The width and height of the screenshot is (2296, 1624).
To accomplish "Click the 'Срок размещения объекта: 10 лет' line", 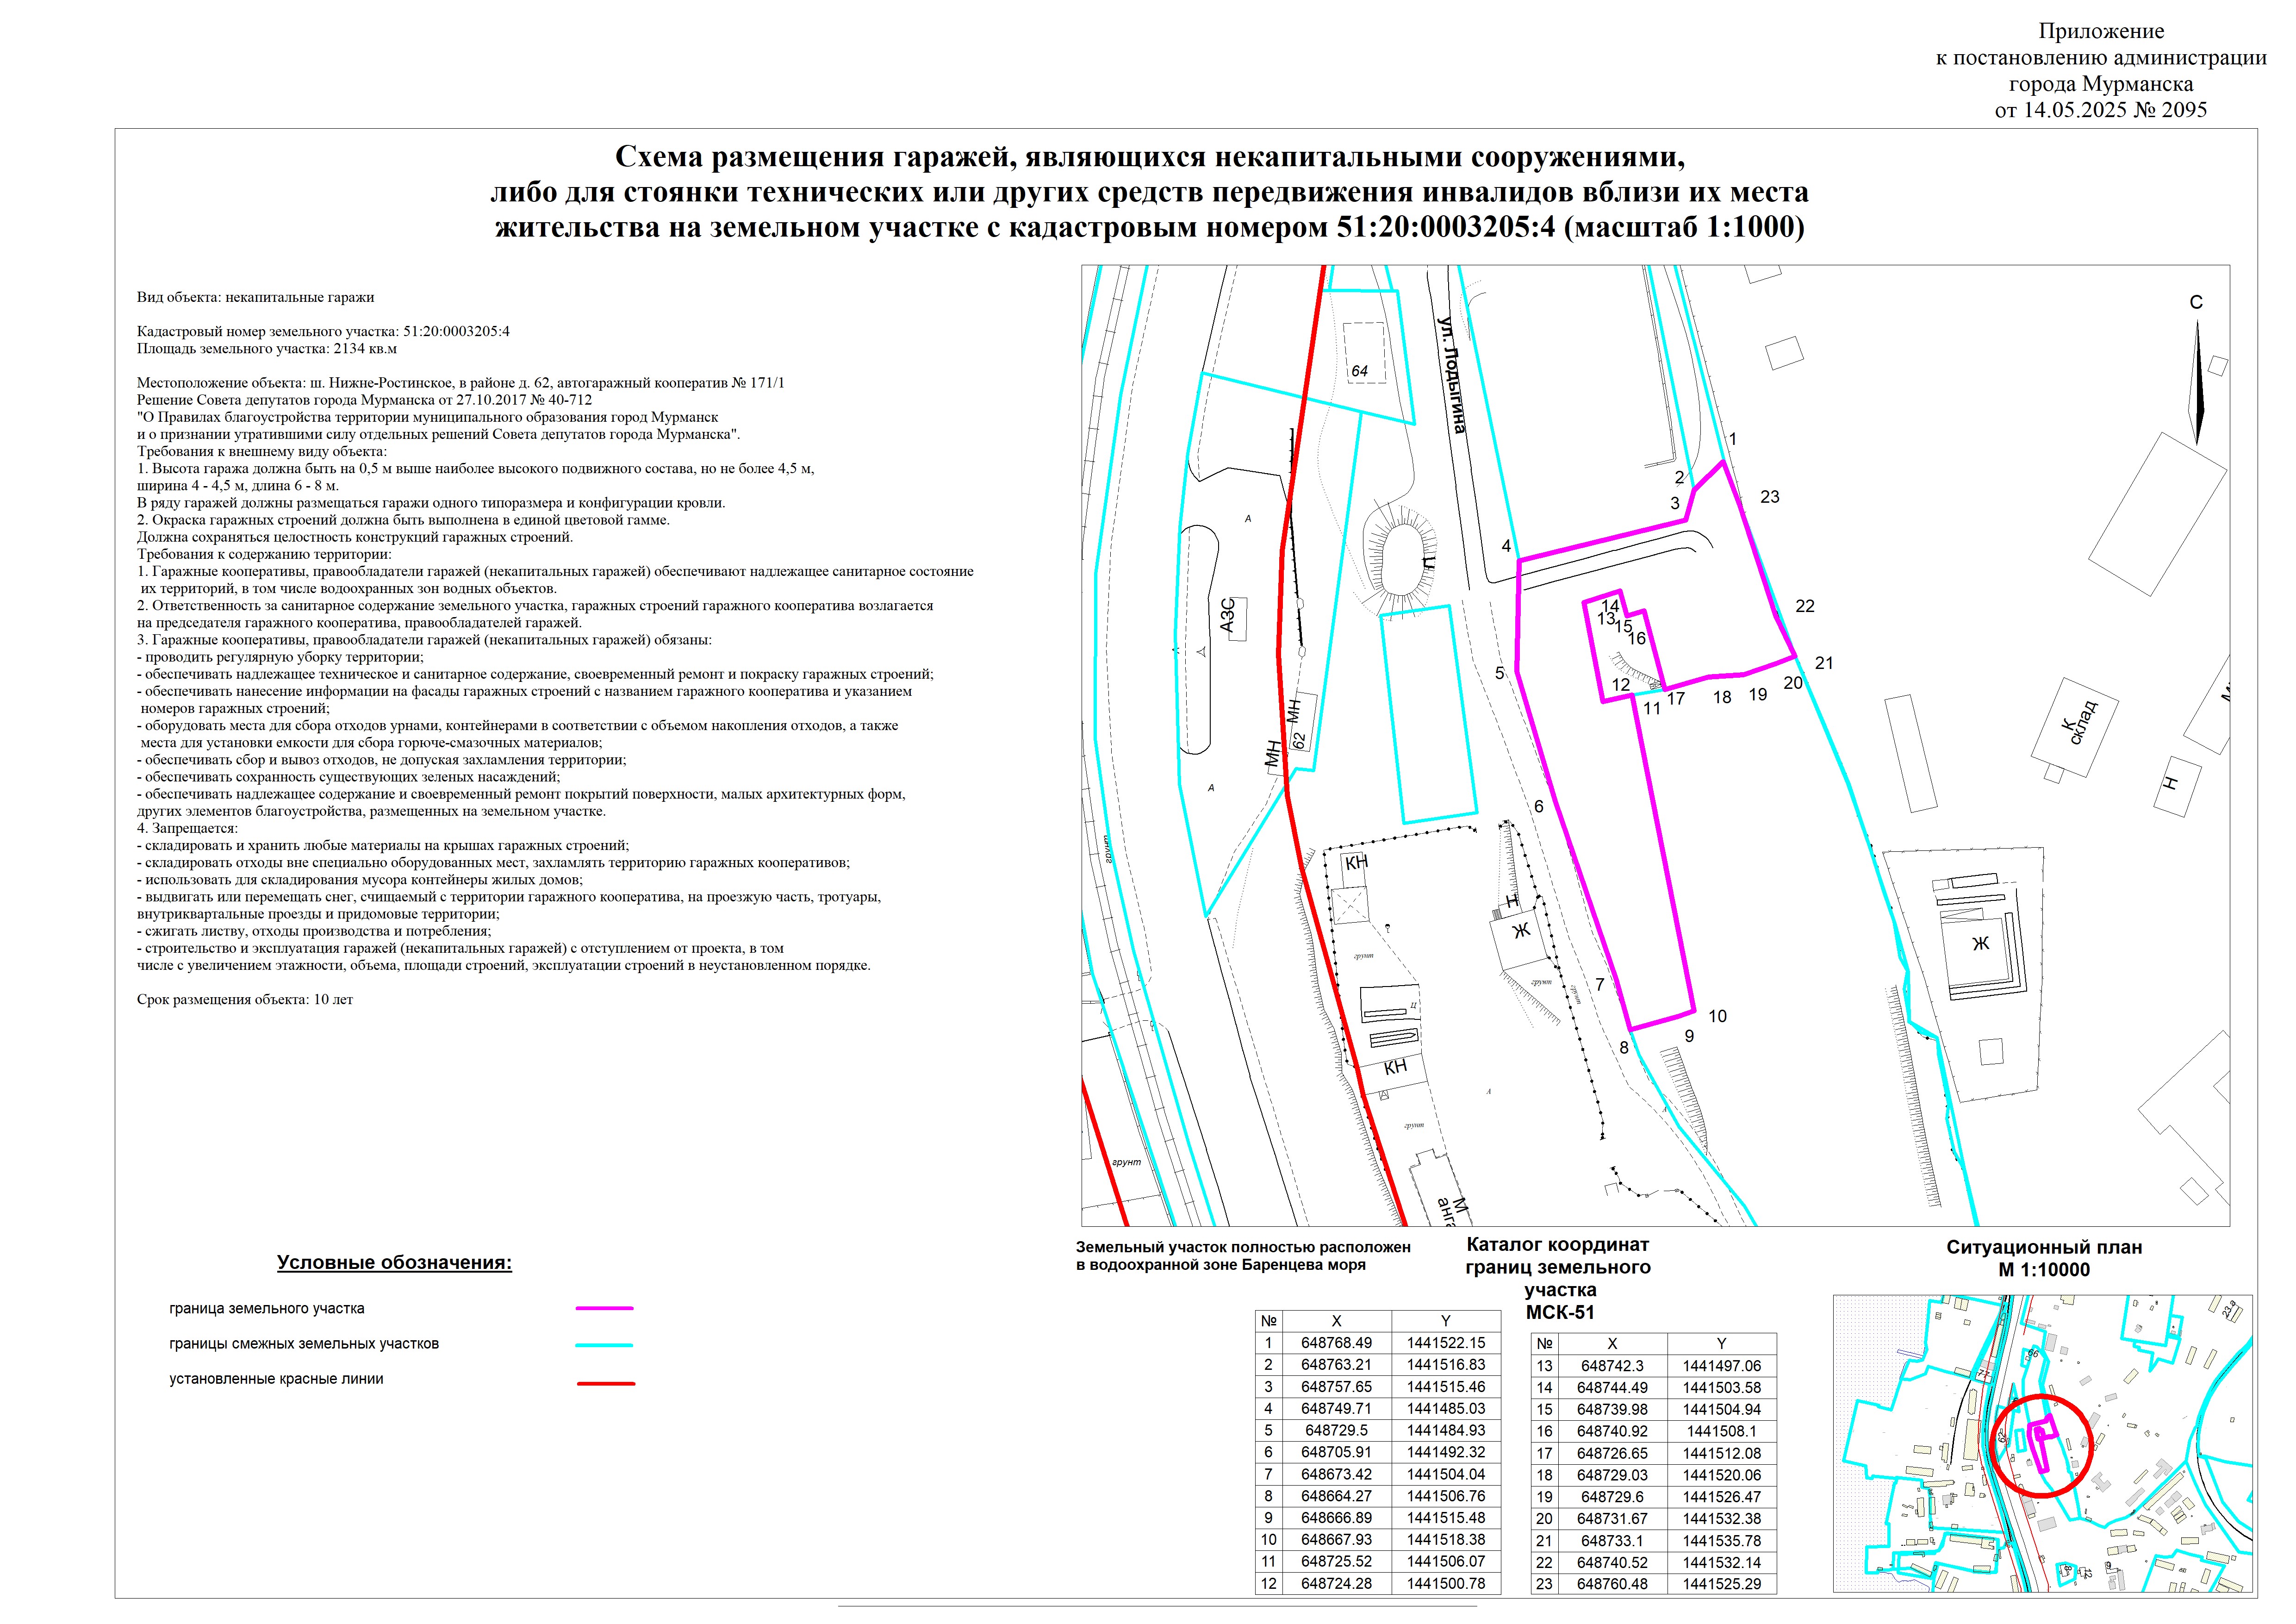I will pos(245,999).
